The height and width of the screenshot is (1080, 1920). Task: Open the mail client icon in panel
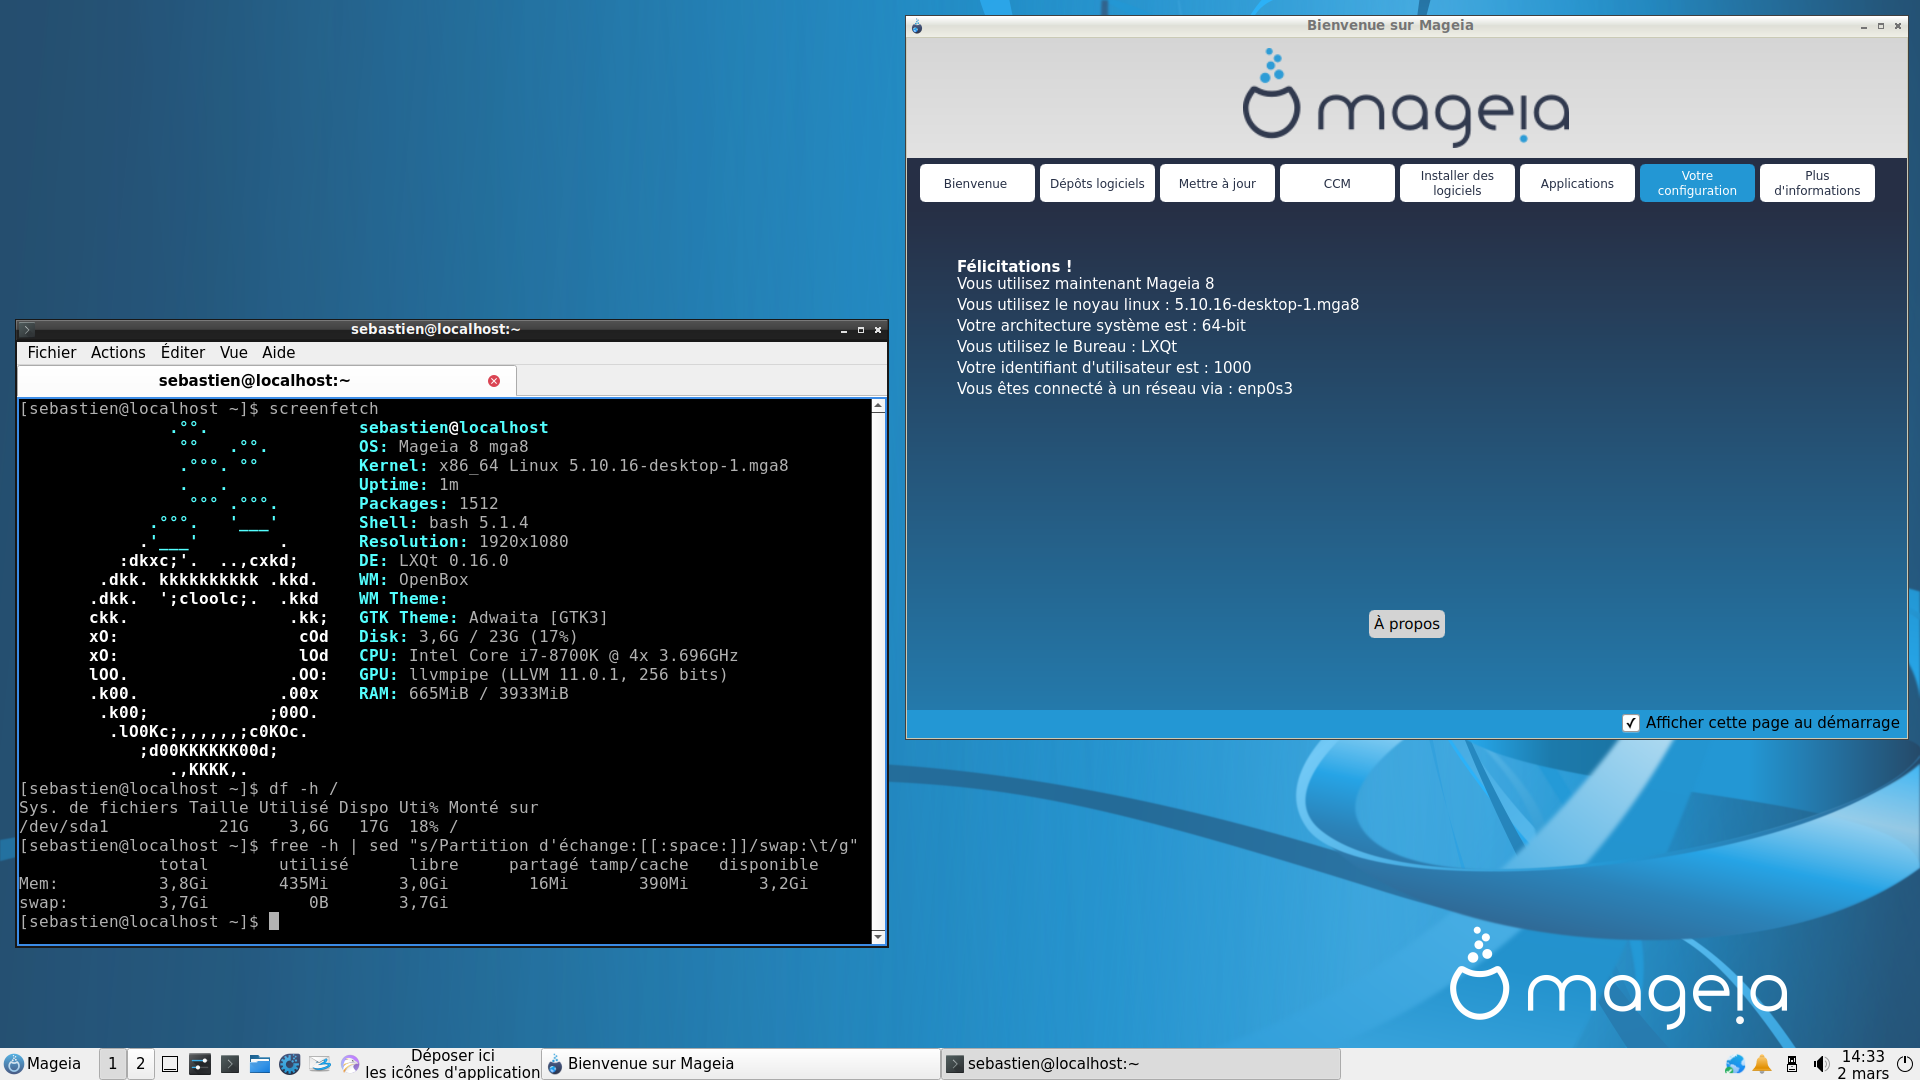pos(320,1064)
